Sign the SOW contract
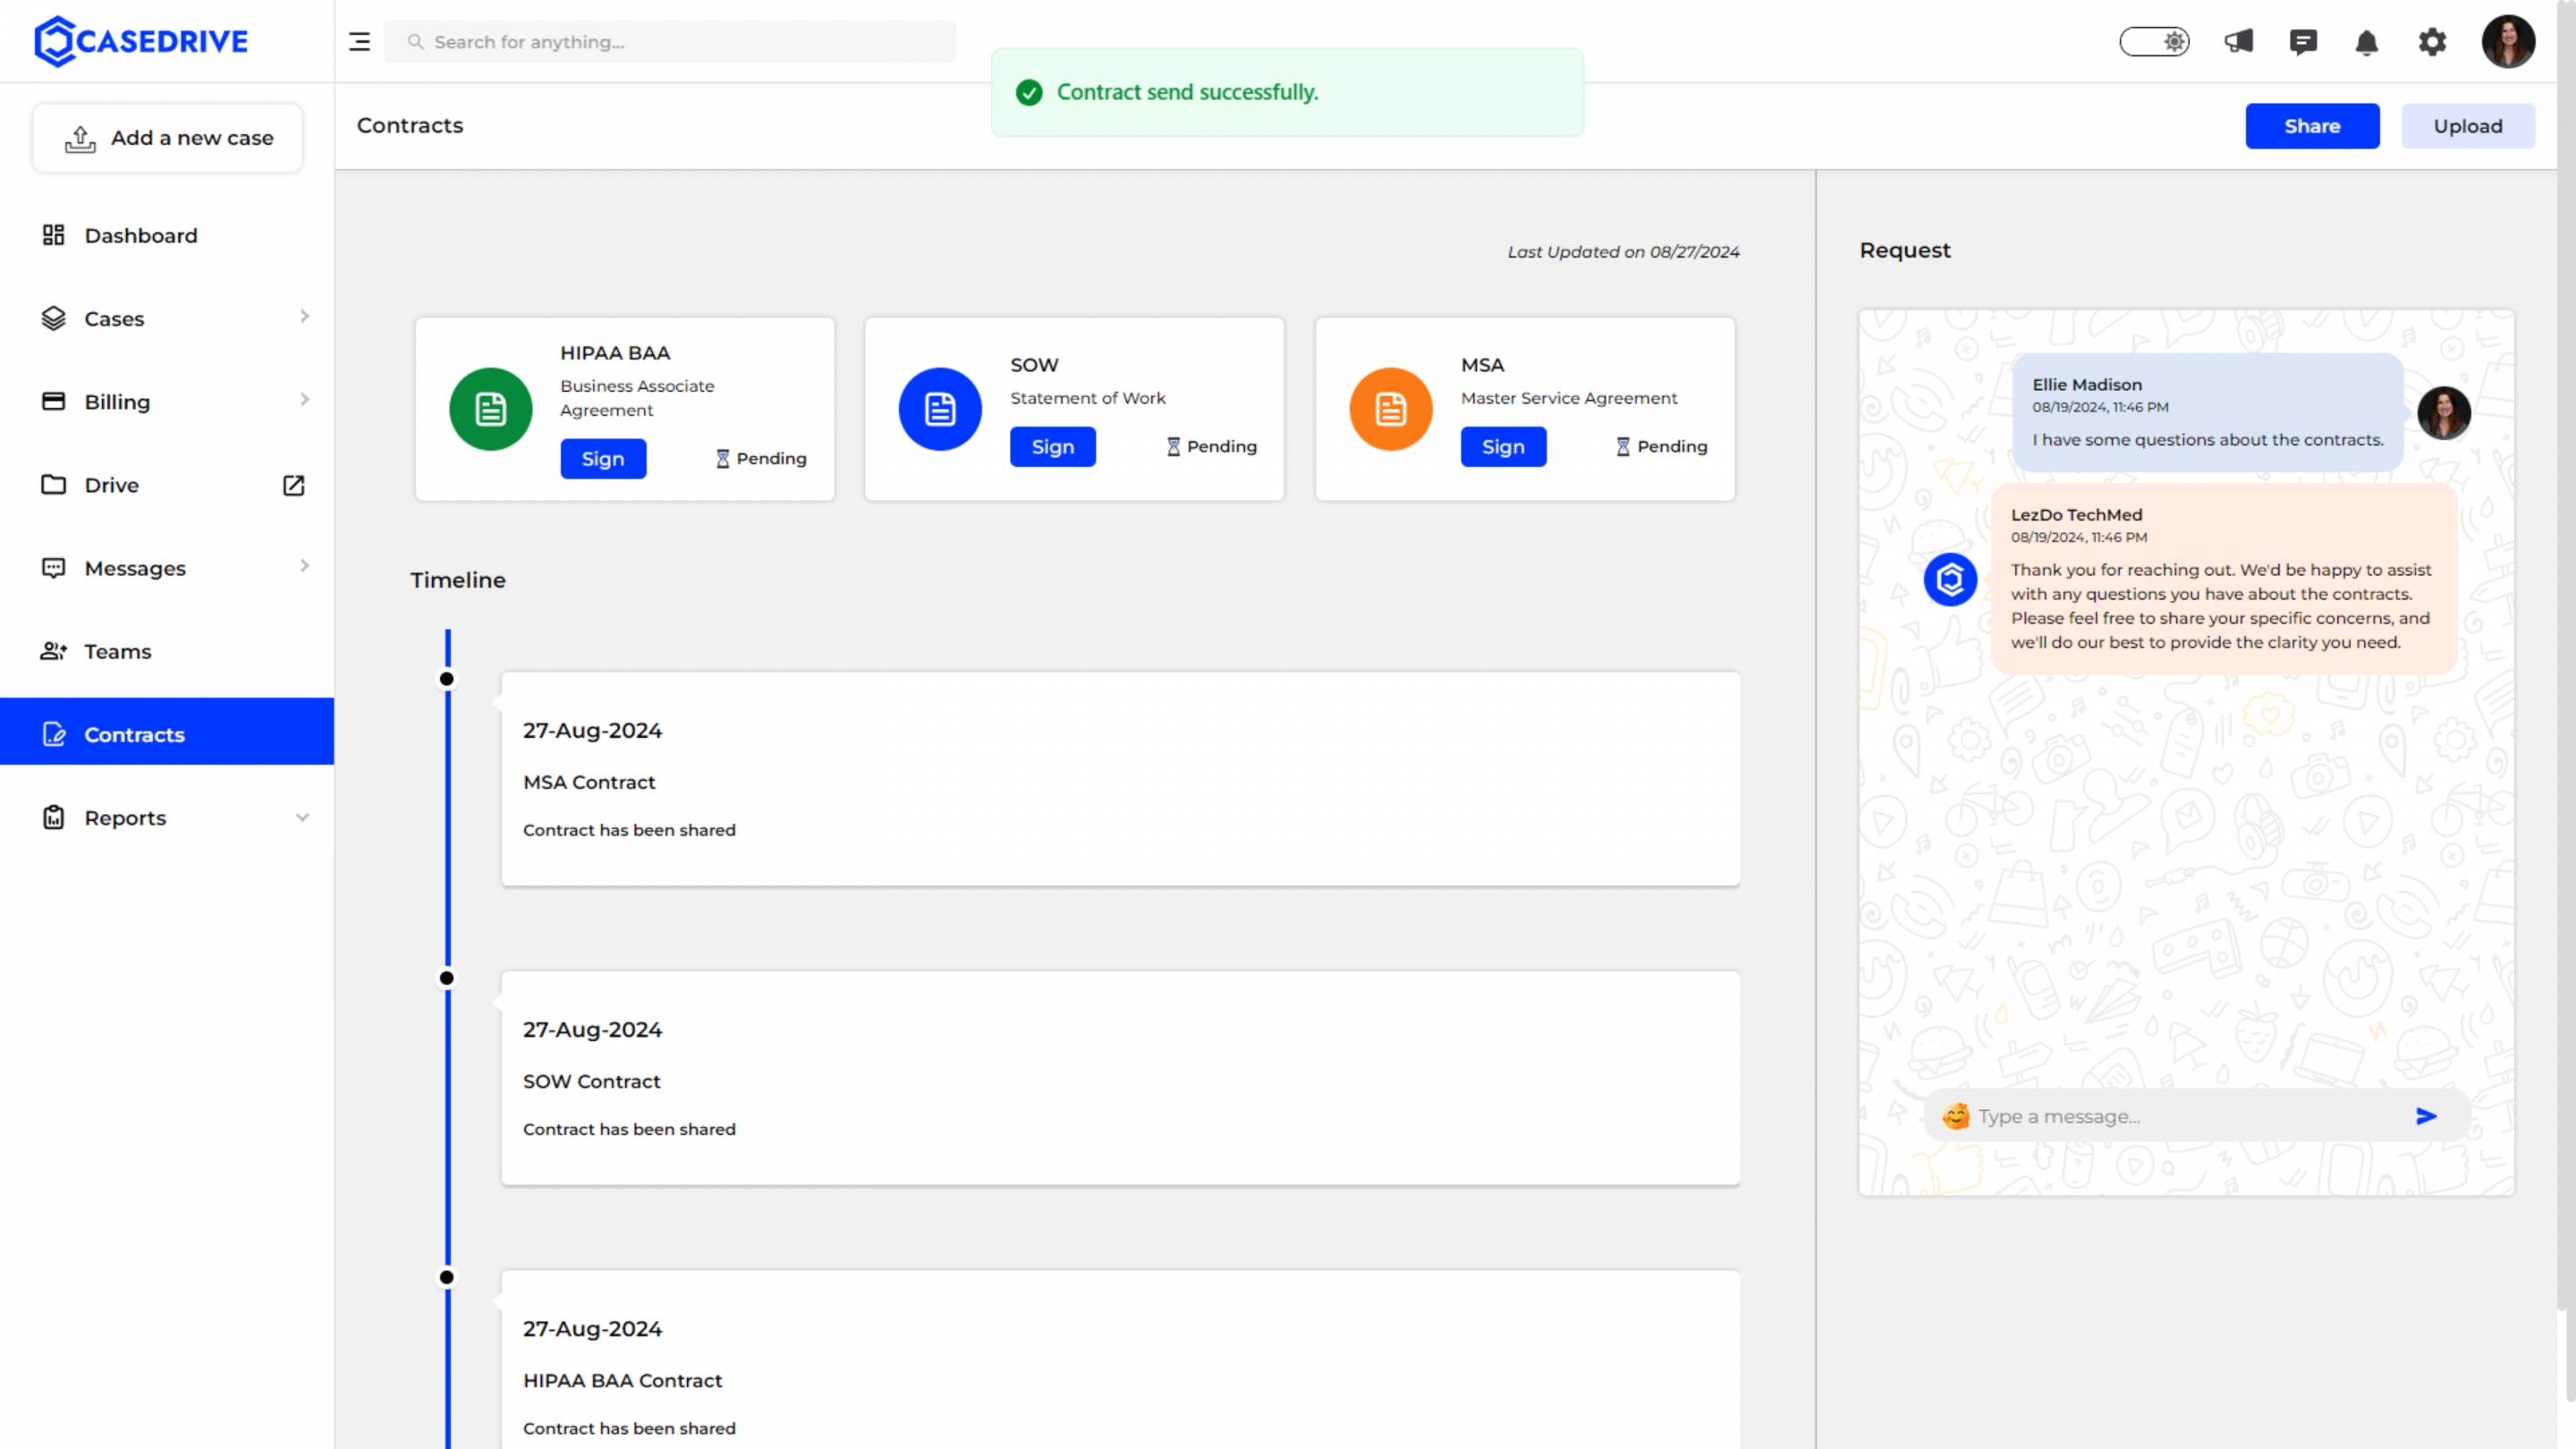Screen dimensions: 2576x1449 tap(1053, 447)
